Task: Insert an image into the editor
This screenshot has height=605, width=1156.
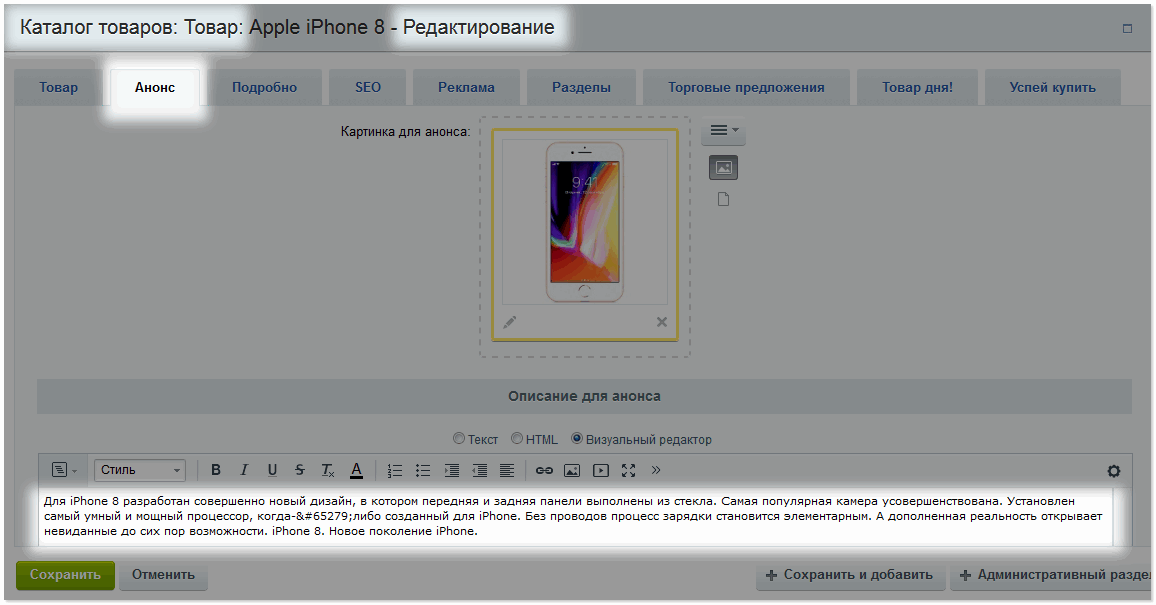Action: 572,470
